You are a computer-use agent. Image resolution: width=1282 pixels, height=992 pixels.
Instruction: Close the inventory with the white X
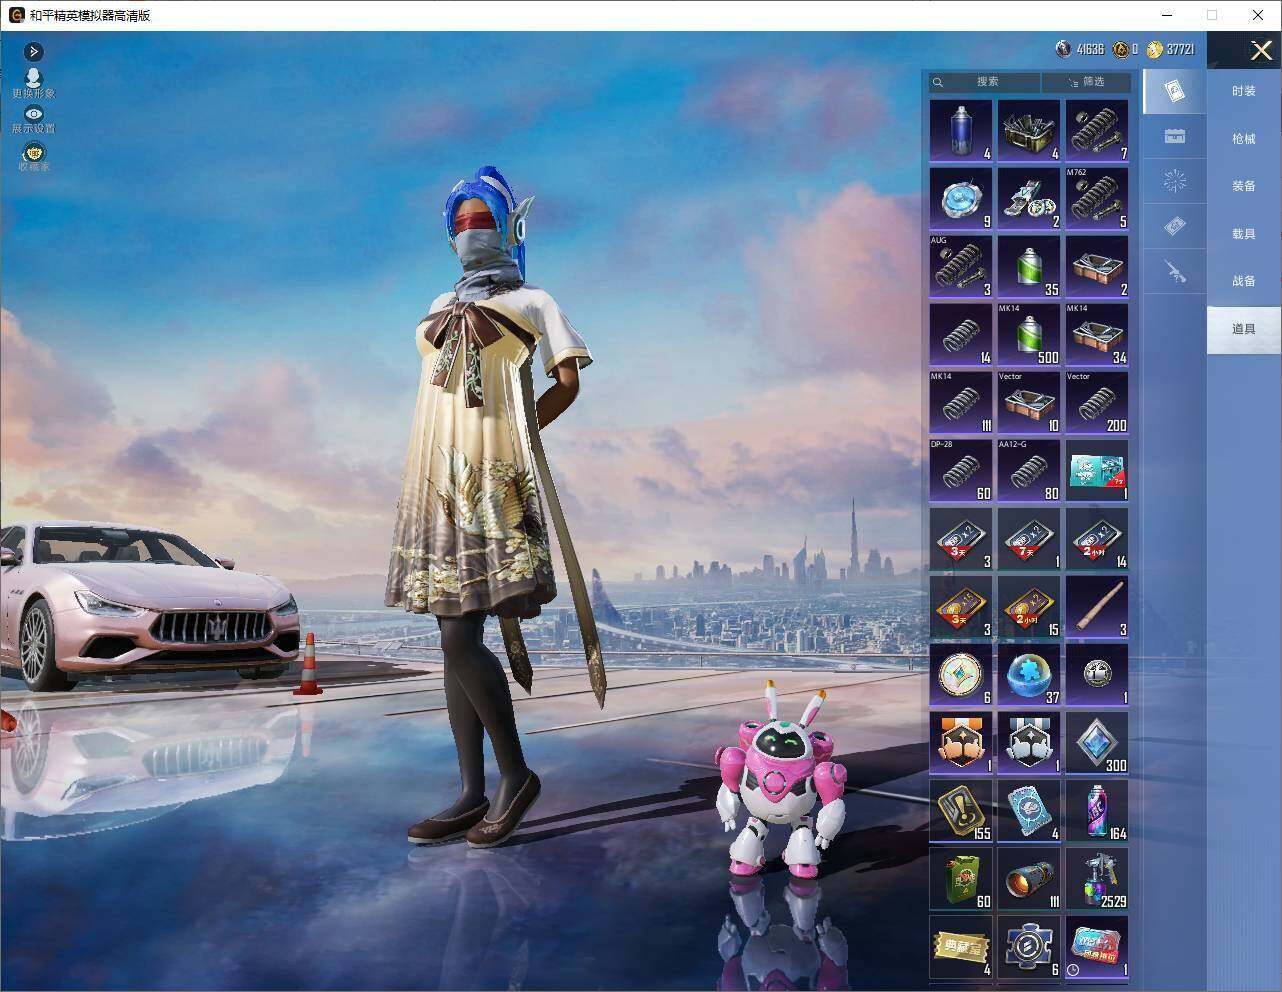click(x=1261, y=50)
